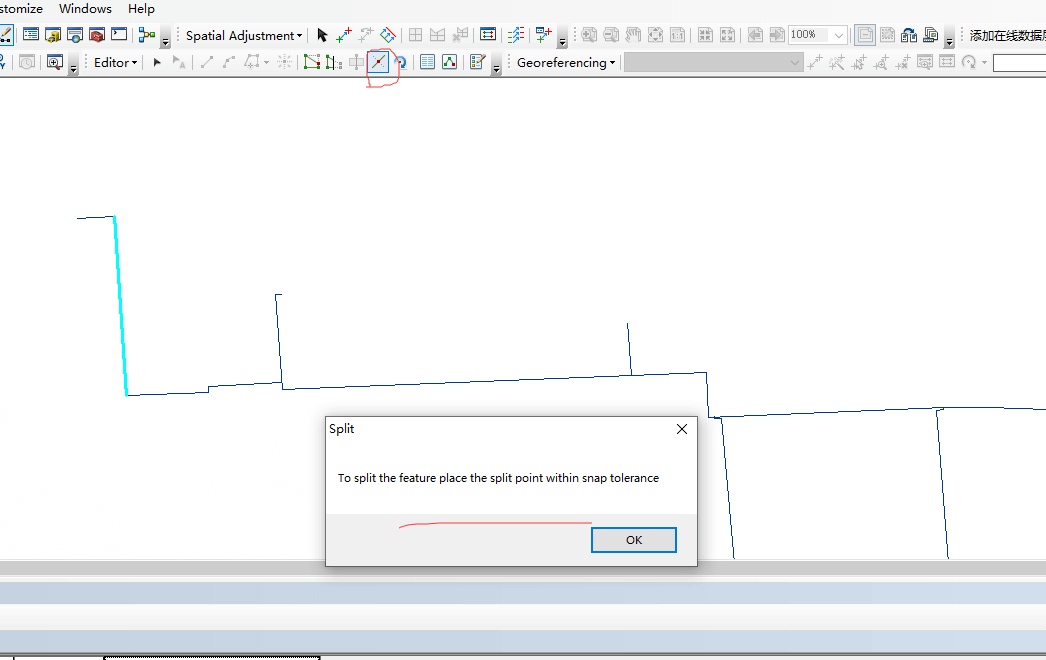Open the Windows menu
The height and width of the screenshot is (660, 1046).
(85, 9)
